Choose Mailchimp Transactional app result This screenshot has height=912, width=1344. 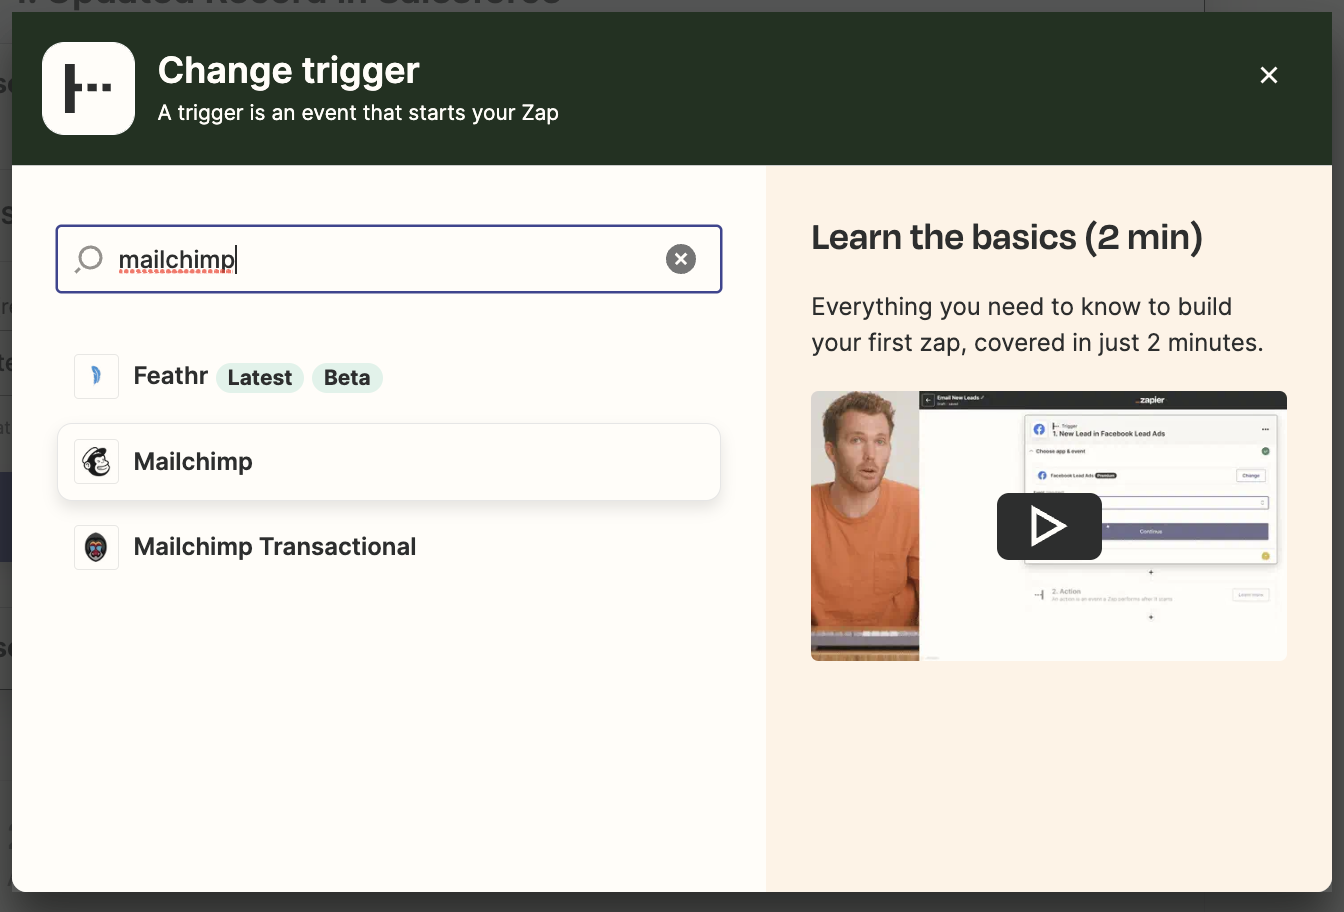click(x=389, y=547)
